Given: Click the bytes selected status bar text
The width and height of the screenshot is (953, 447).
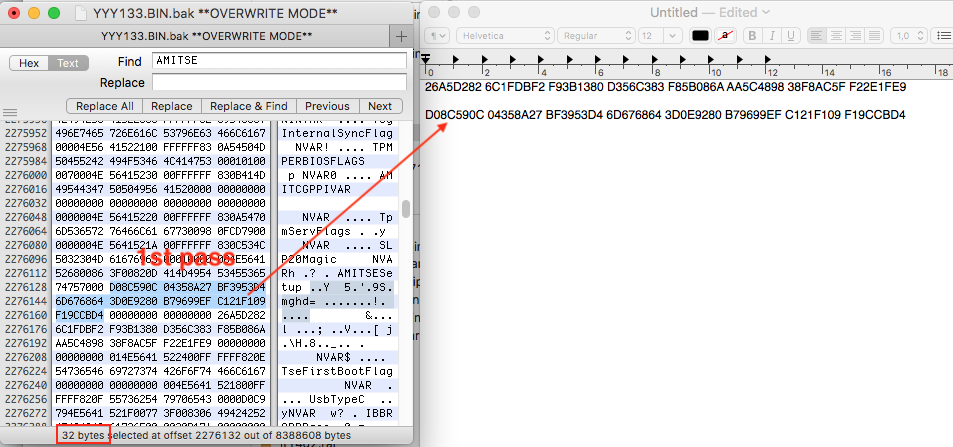Looking at the screenshot, I should click(x=206, y=435).
